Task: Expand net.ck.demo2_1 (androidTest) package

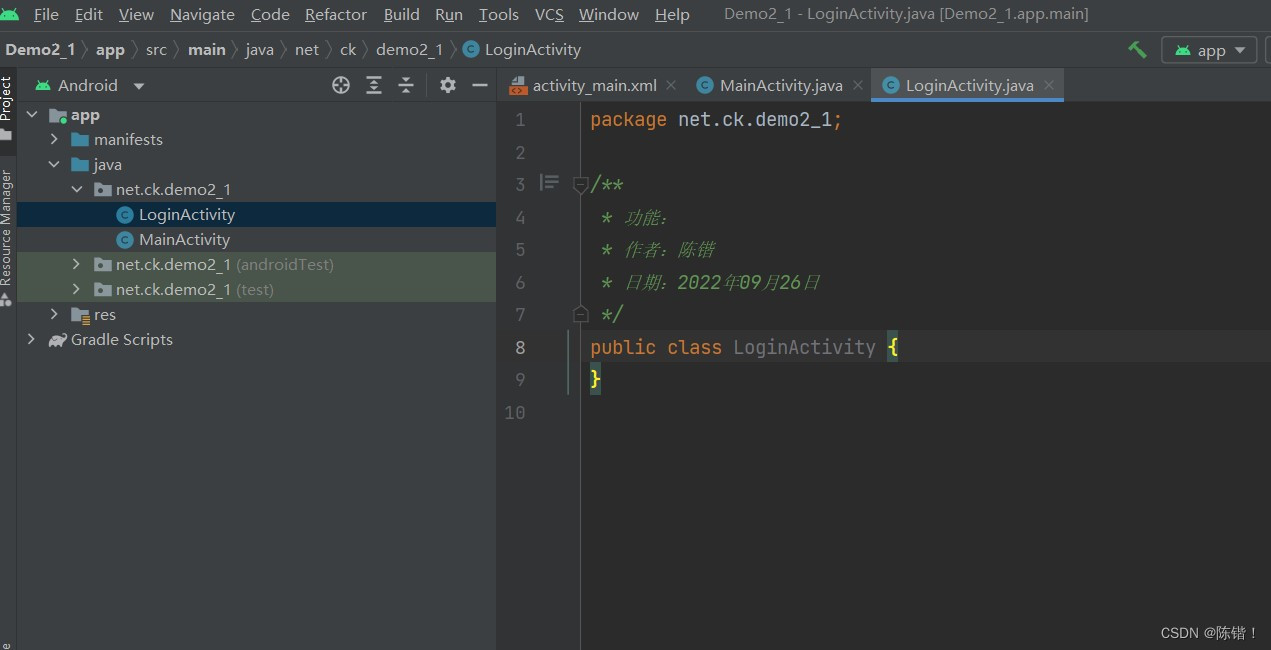Action: 77,265
